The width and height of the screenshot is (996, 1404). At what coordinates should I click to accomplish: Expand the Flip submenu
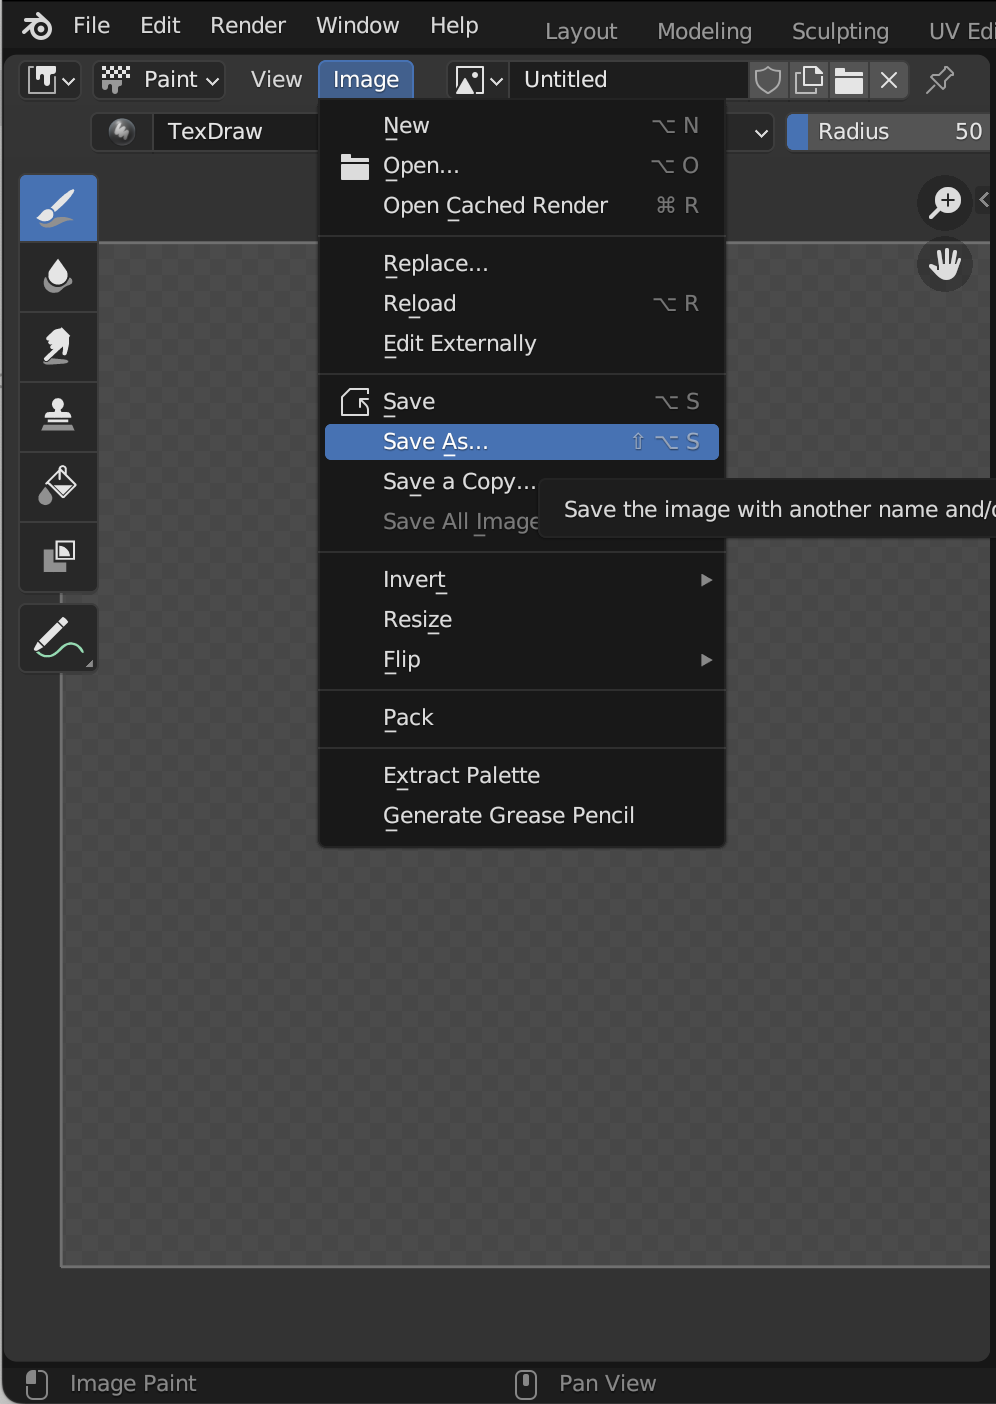point(522,660)
